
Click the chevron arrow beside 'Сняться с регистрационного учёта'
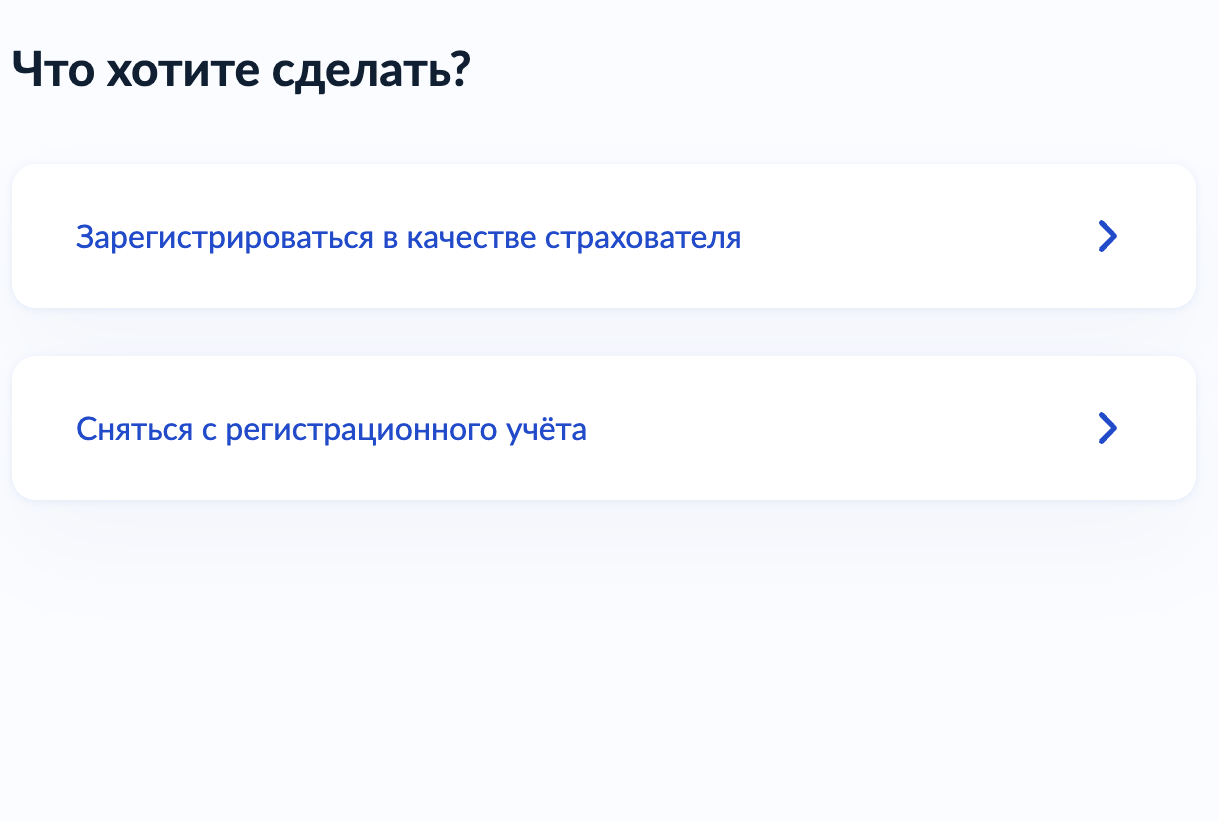(1107, 428)
